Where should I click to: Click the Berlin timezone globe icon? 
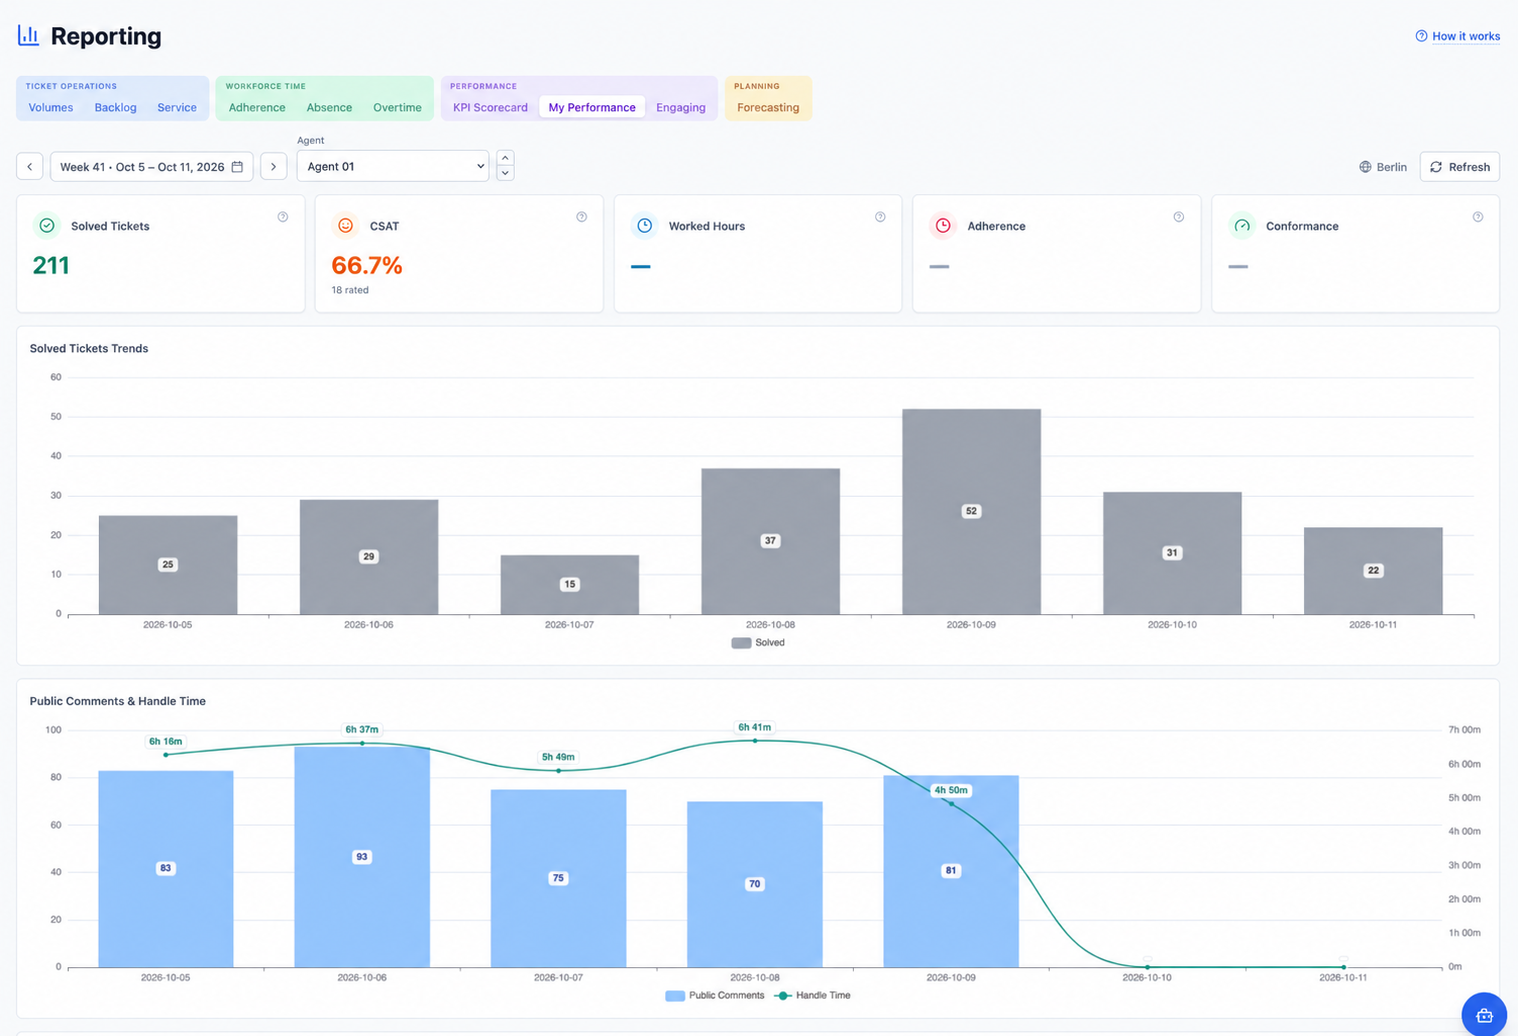point(1365,167)
